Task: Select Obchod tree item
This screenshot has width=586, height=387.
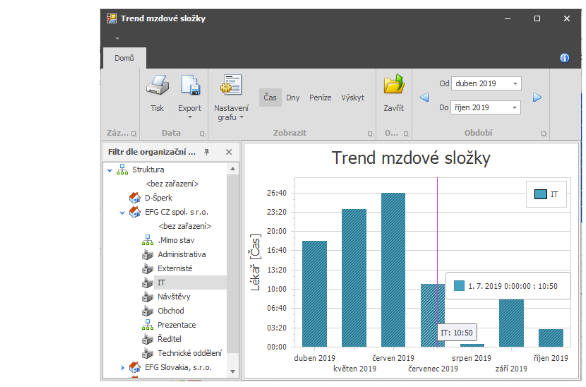Action: (x=171, y=311)
